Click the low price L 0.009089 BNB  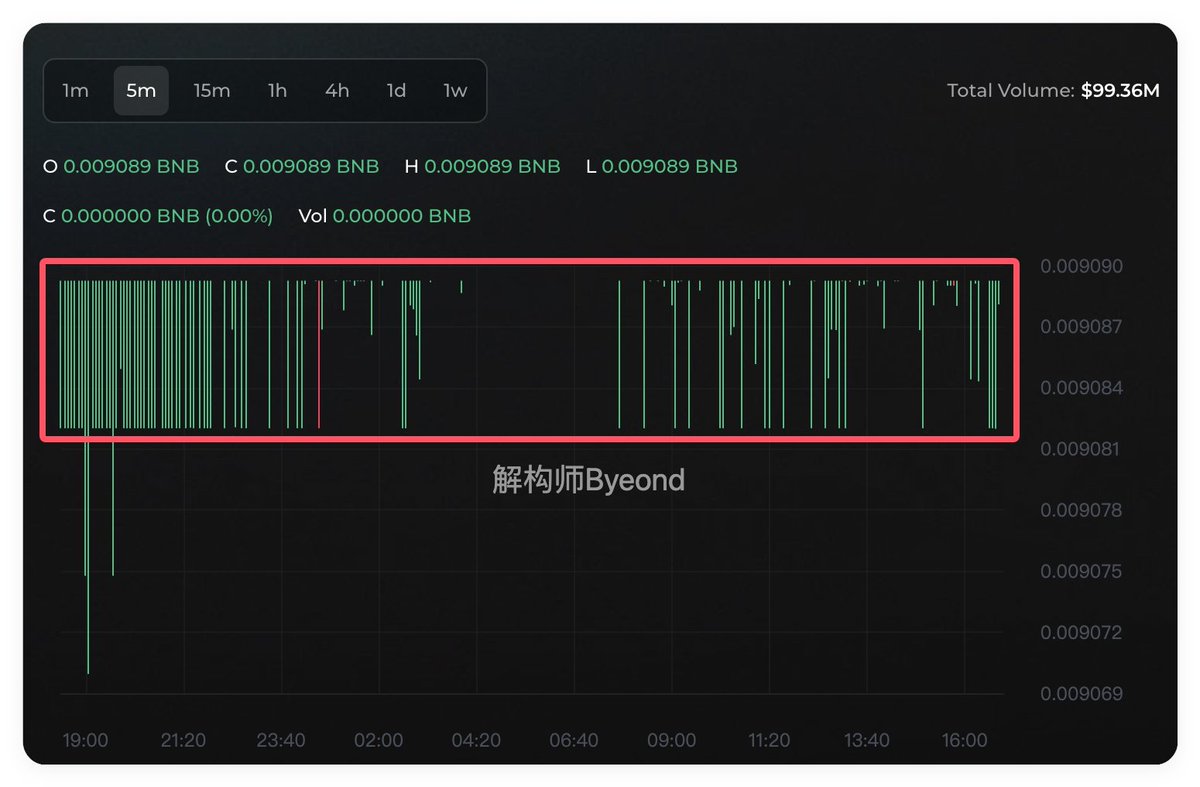tap(662, 166)
